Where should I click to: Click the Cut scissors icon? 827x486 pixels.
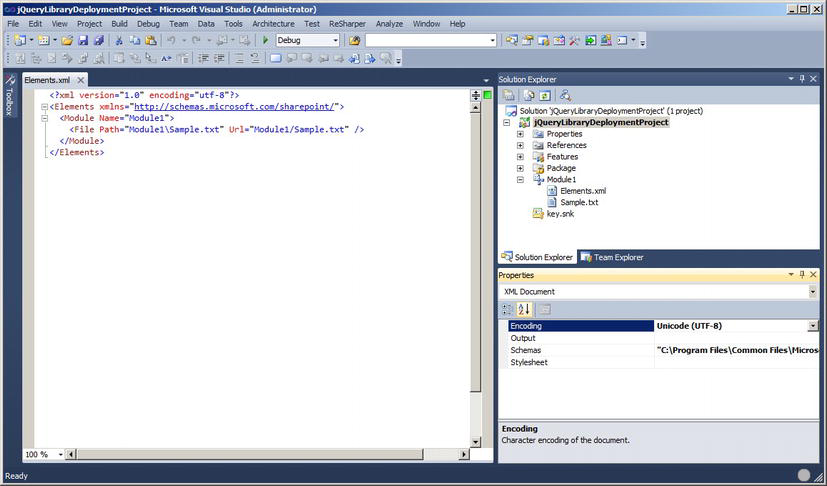click(119, 40)
